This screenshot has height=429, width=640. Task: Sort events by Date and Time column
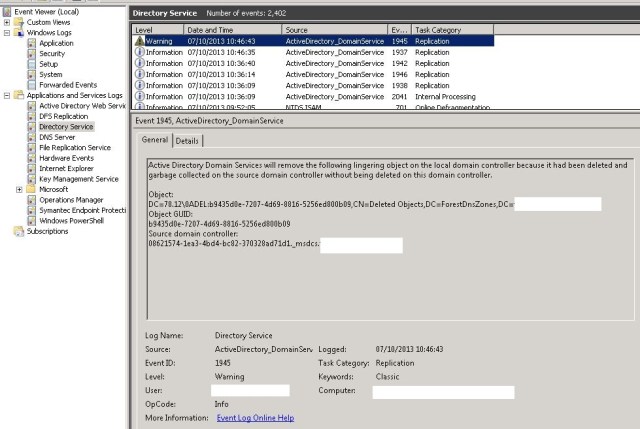[233, 30]
